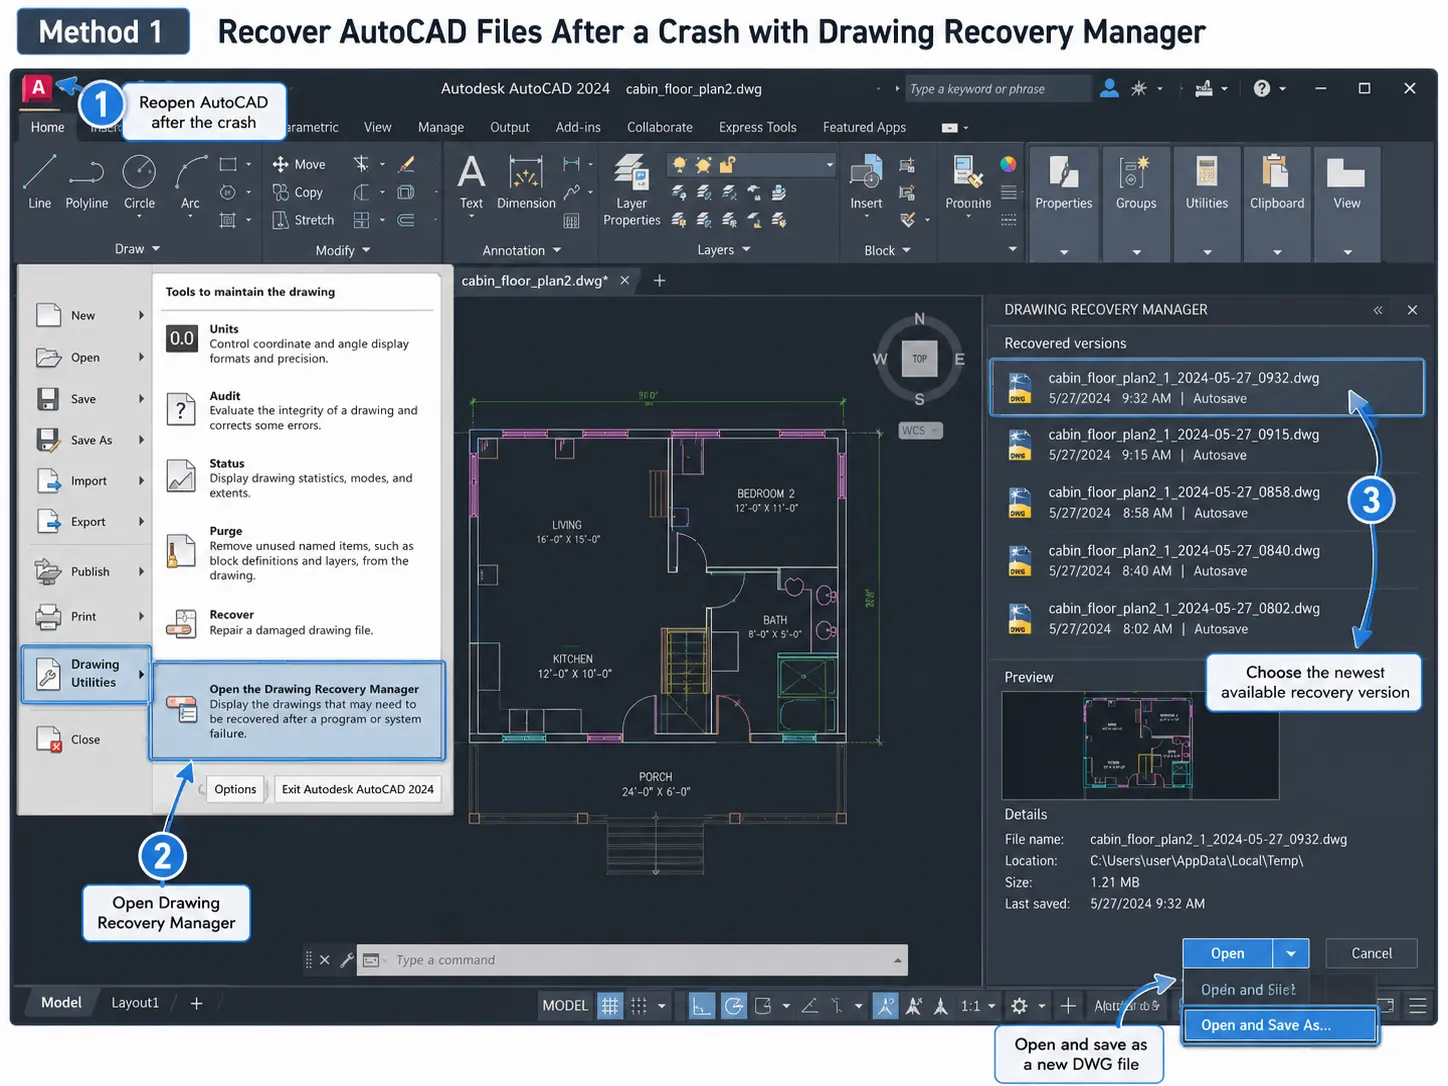Viewport: 1448px width, 1086px height.
Task: Click the Open button in recovery manager
Action: click(x=1228, y=953)
